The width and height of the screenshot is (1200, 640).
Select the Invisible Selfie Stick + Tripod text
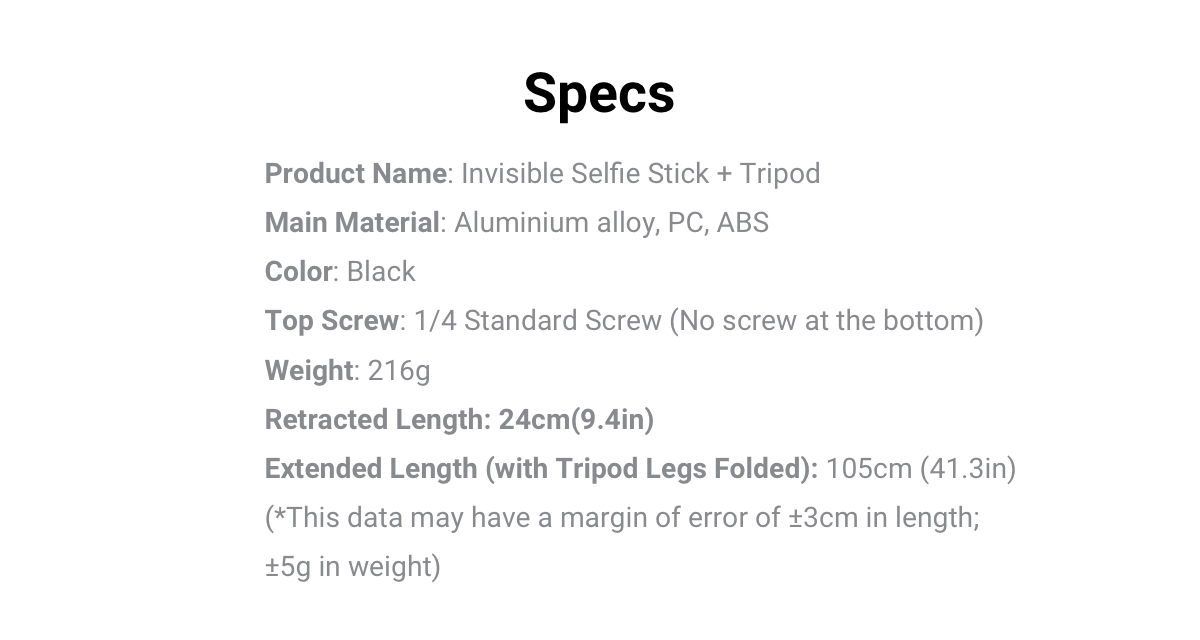(640, 174)
